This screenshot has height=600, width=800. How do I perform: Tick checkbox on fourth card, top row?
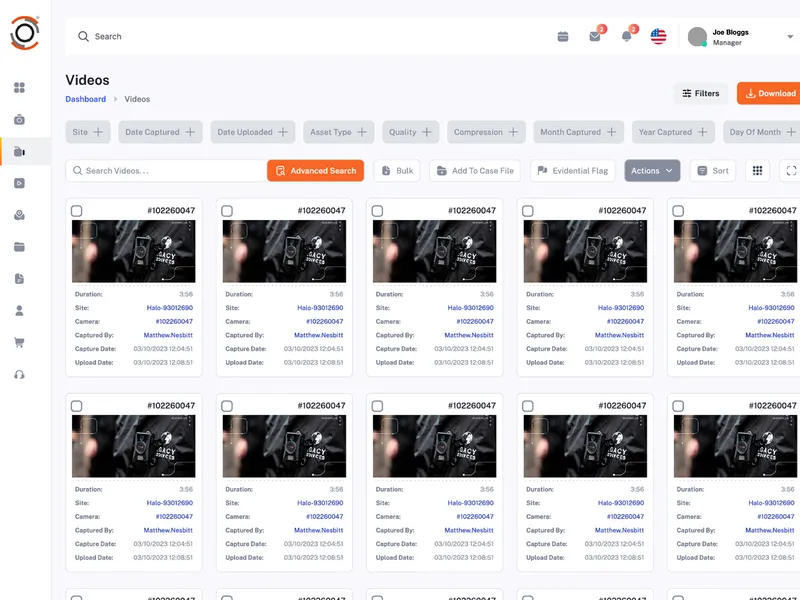pos(528,211)
